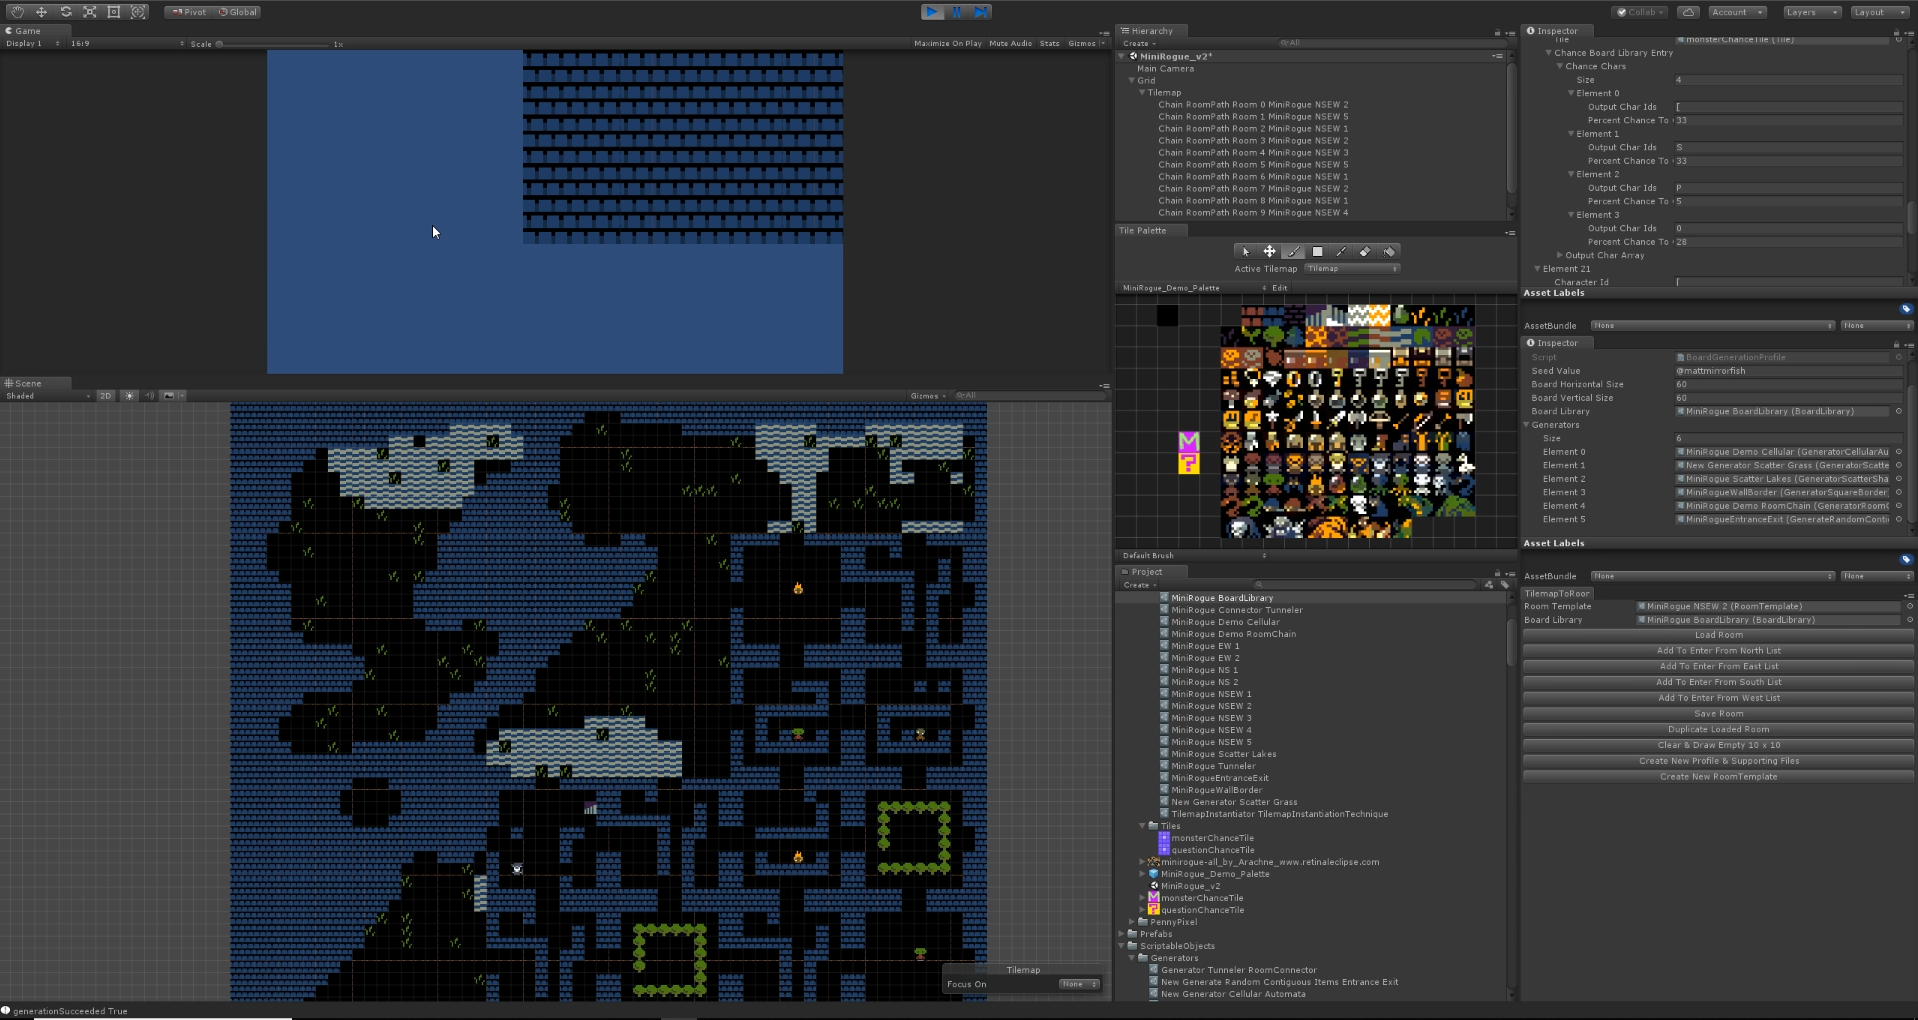Select the Hand tool in top toolbar
Viewport: 1918px width, 1020px height.
coord(17,12)
